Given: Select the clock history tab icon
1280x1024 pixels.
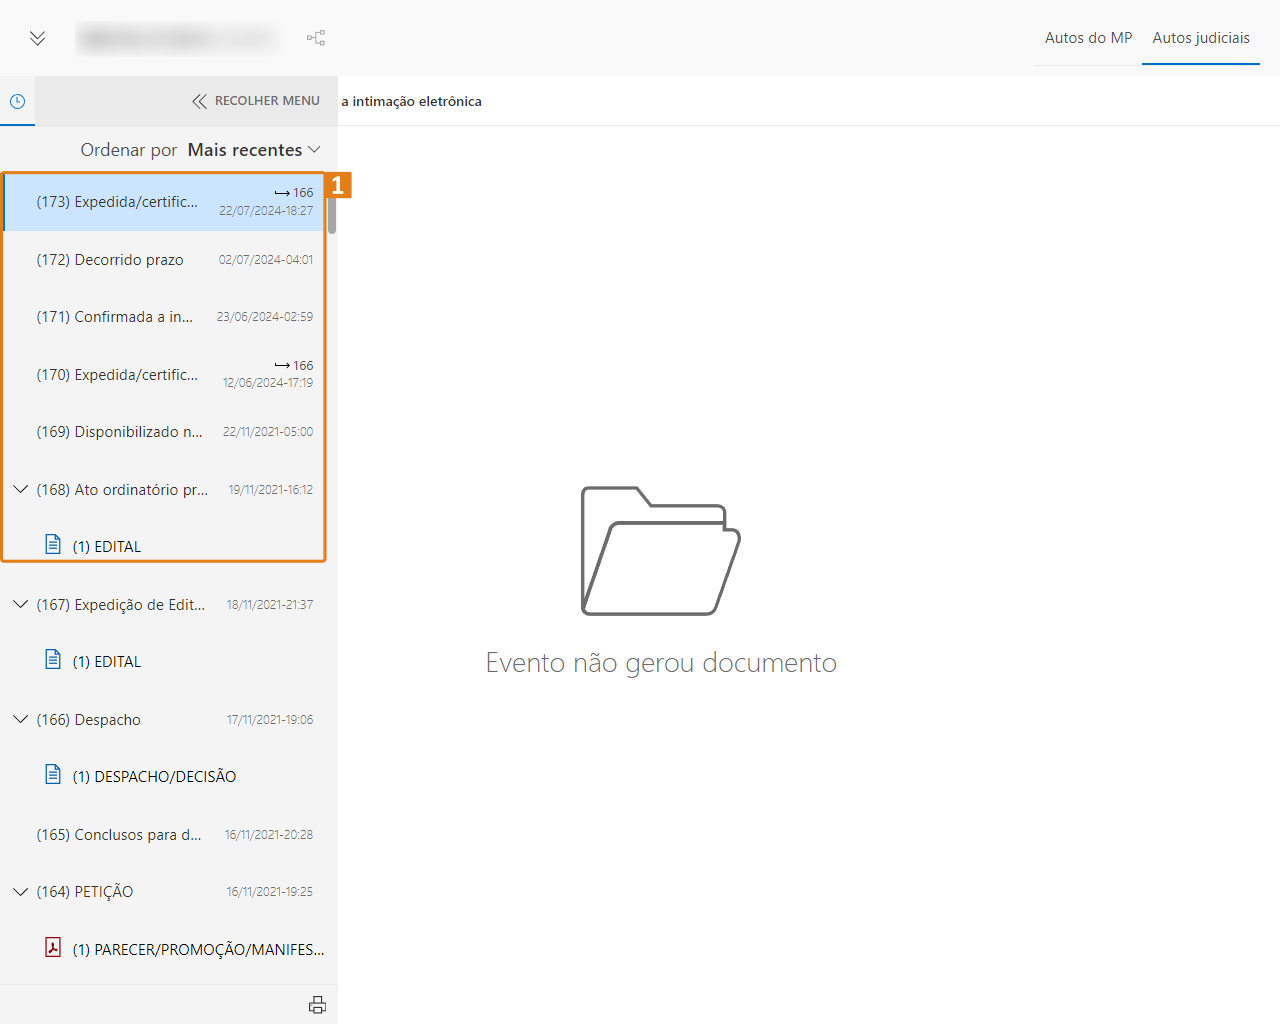Looking at the screenshot, I should (17, 101).
